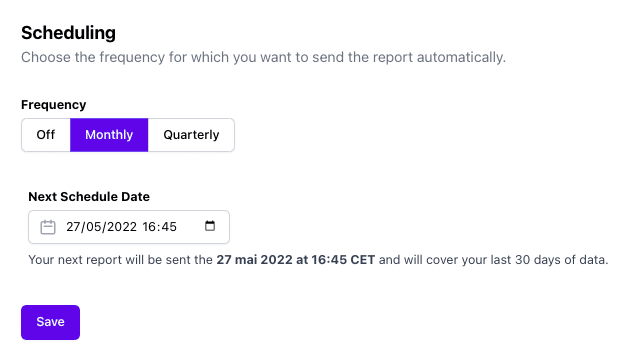This screenshot has height=360, width=617.
Task: Click the Frequency label
Action: (x=54, y=105)
